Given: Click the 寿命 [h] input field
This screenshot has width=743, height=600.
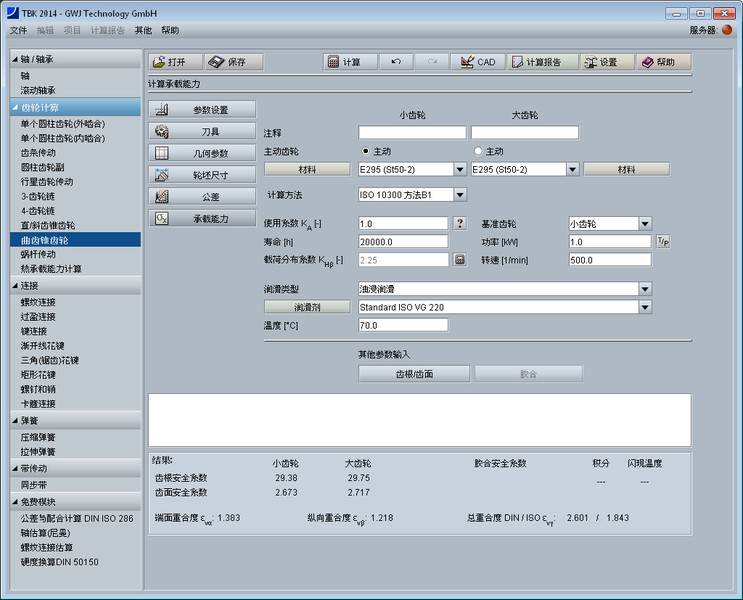Looking at the screenshot, I should [402, 242].
